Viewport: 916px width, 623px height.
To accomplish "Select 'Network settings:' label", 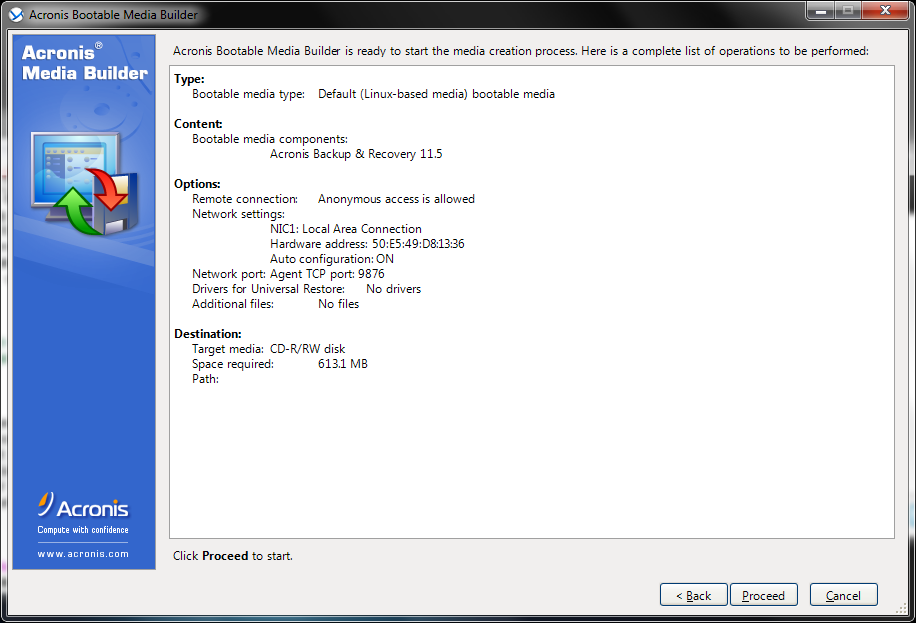I will coord(238,214).
